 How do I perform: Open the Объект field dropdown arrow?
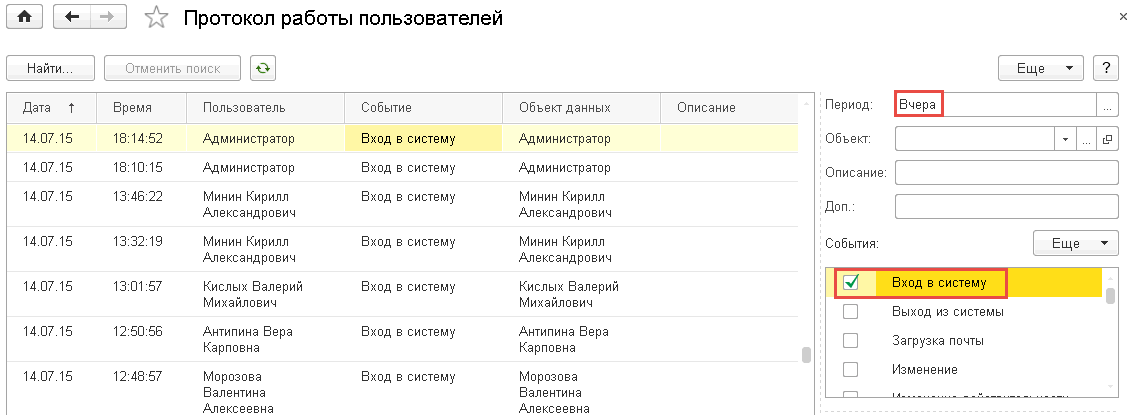coord(1066,139)
